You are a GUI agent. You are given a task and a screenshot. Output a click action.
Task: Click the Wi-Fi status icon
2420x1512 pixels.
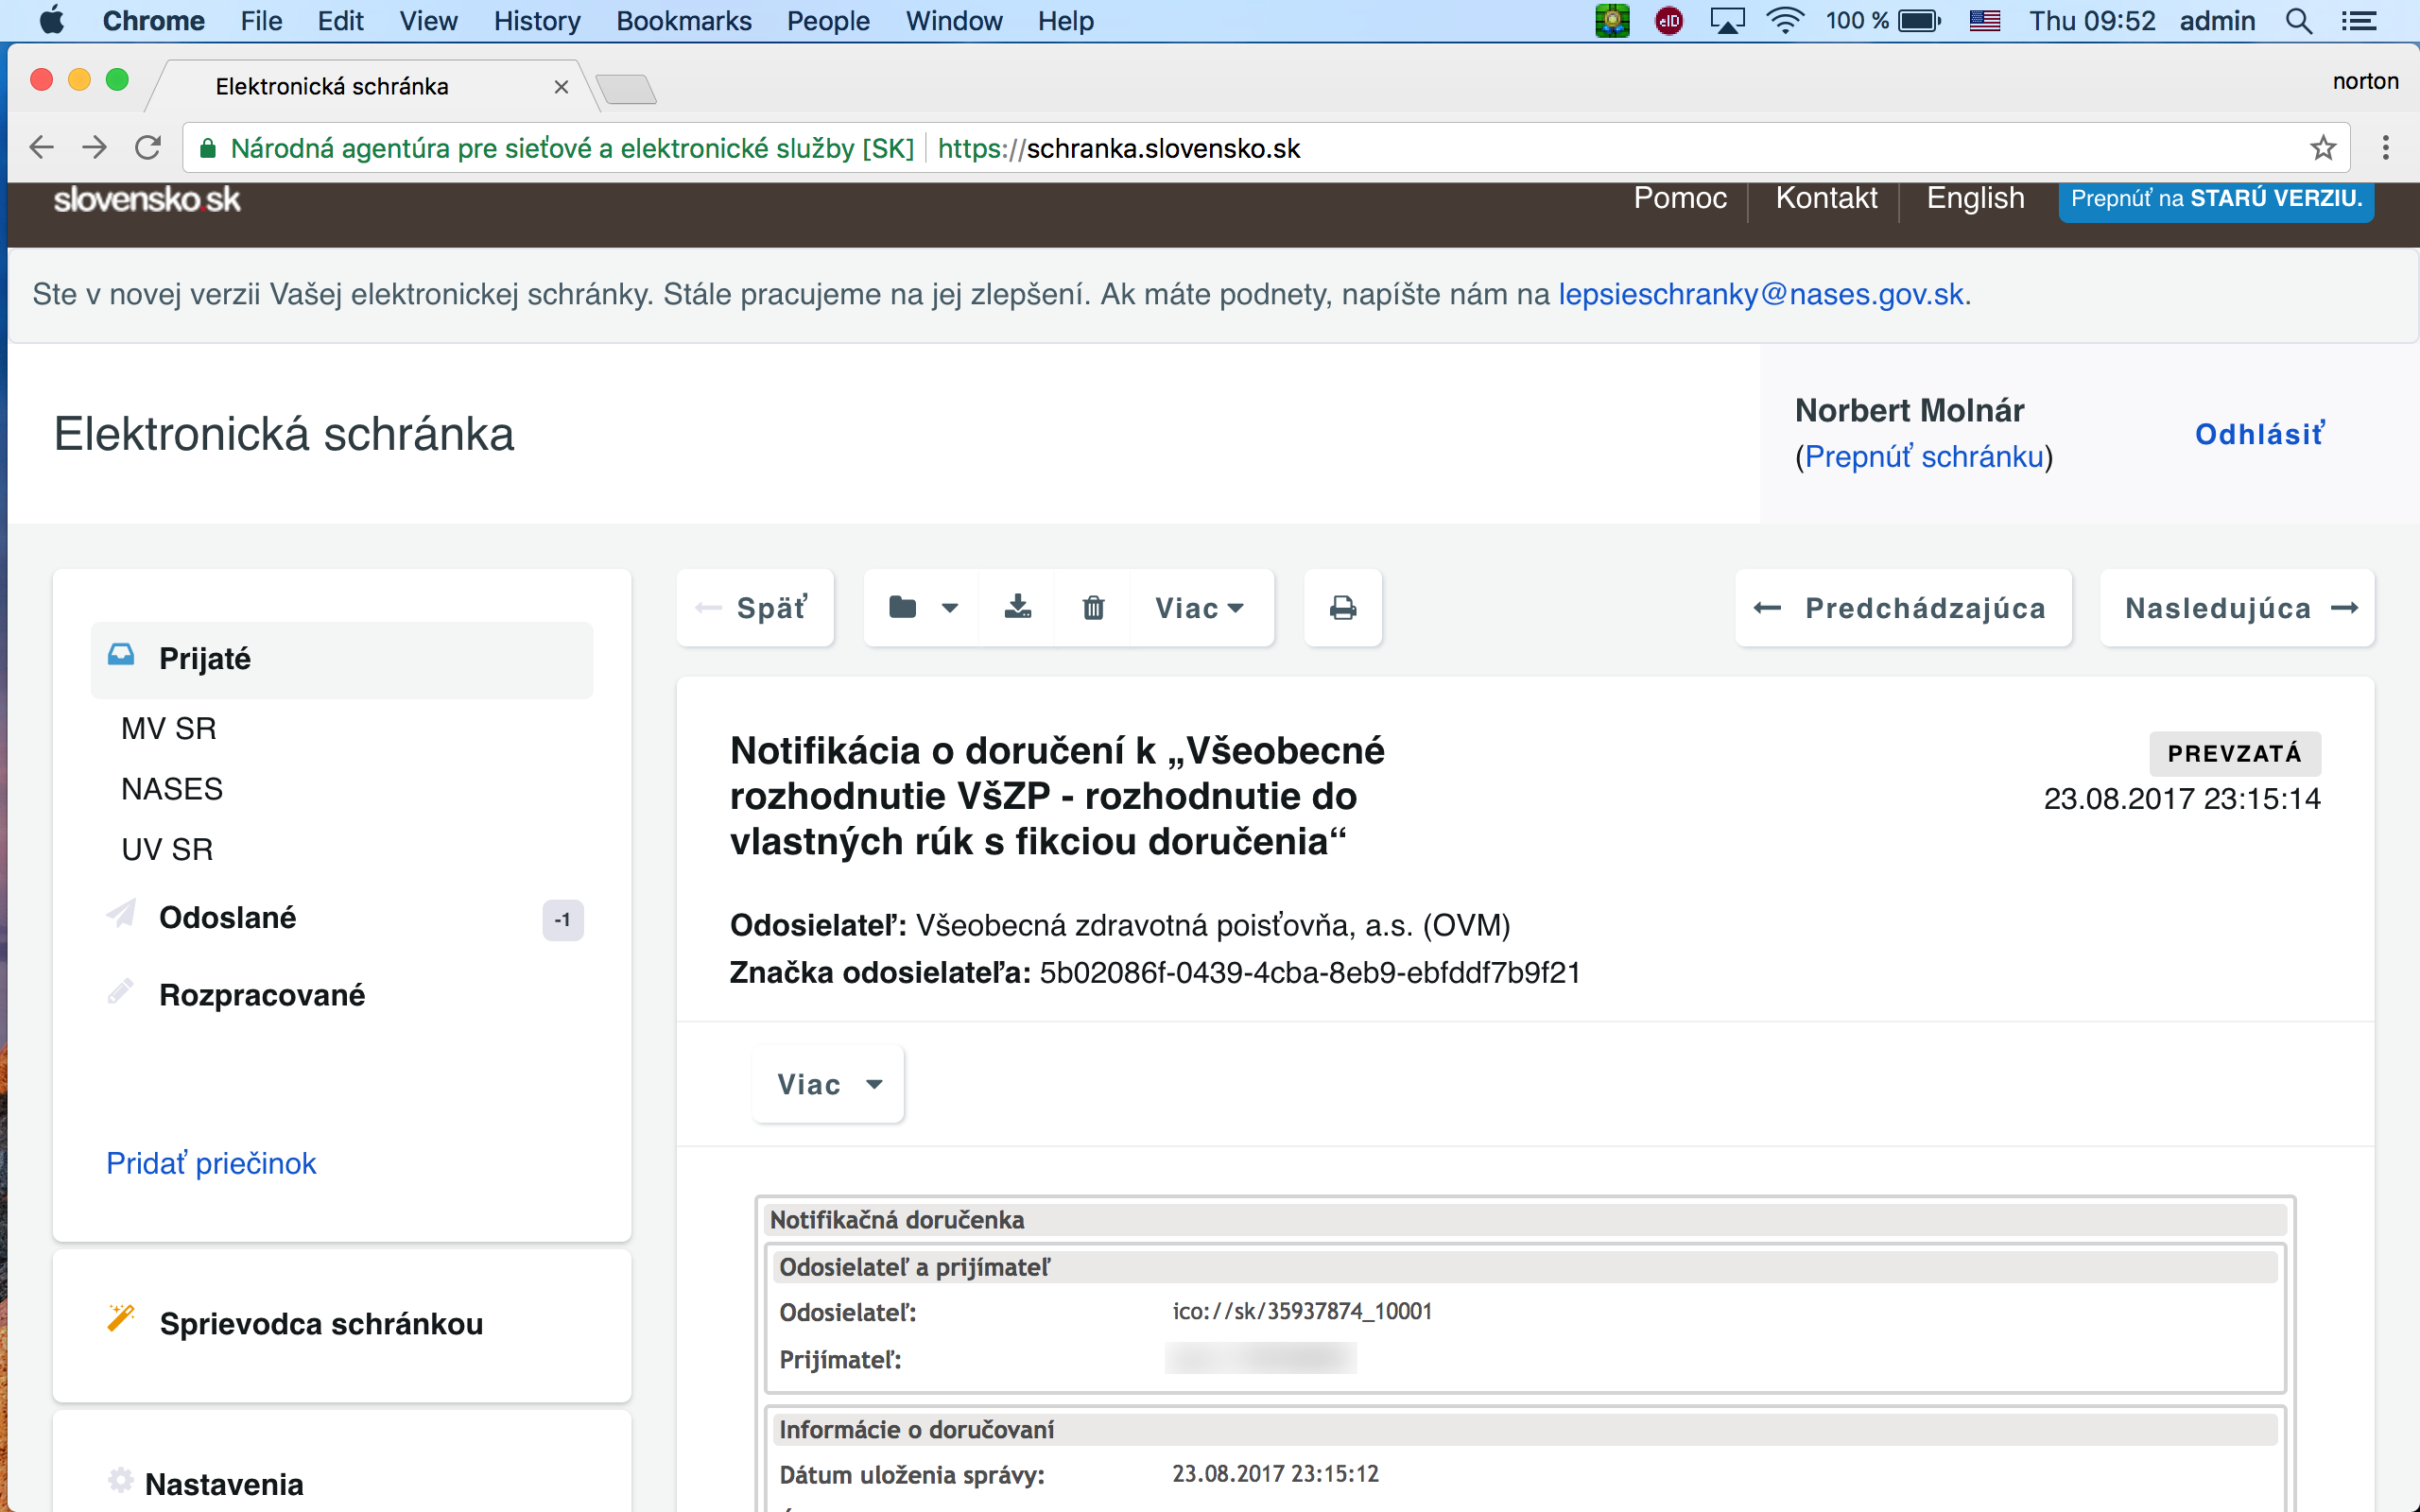(1785, 21)
